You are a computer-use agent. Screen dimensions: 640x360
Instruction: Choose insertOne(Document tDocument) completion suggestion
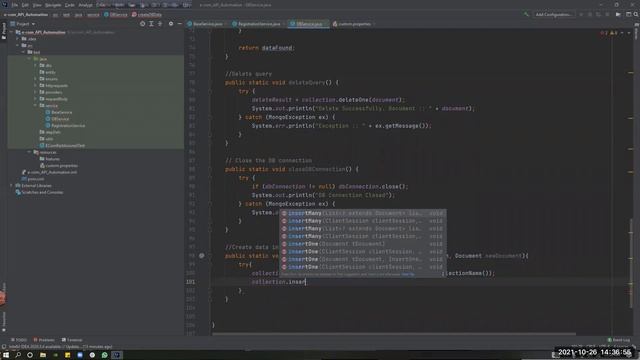(x=363, y=244)
